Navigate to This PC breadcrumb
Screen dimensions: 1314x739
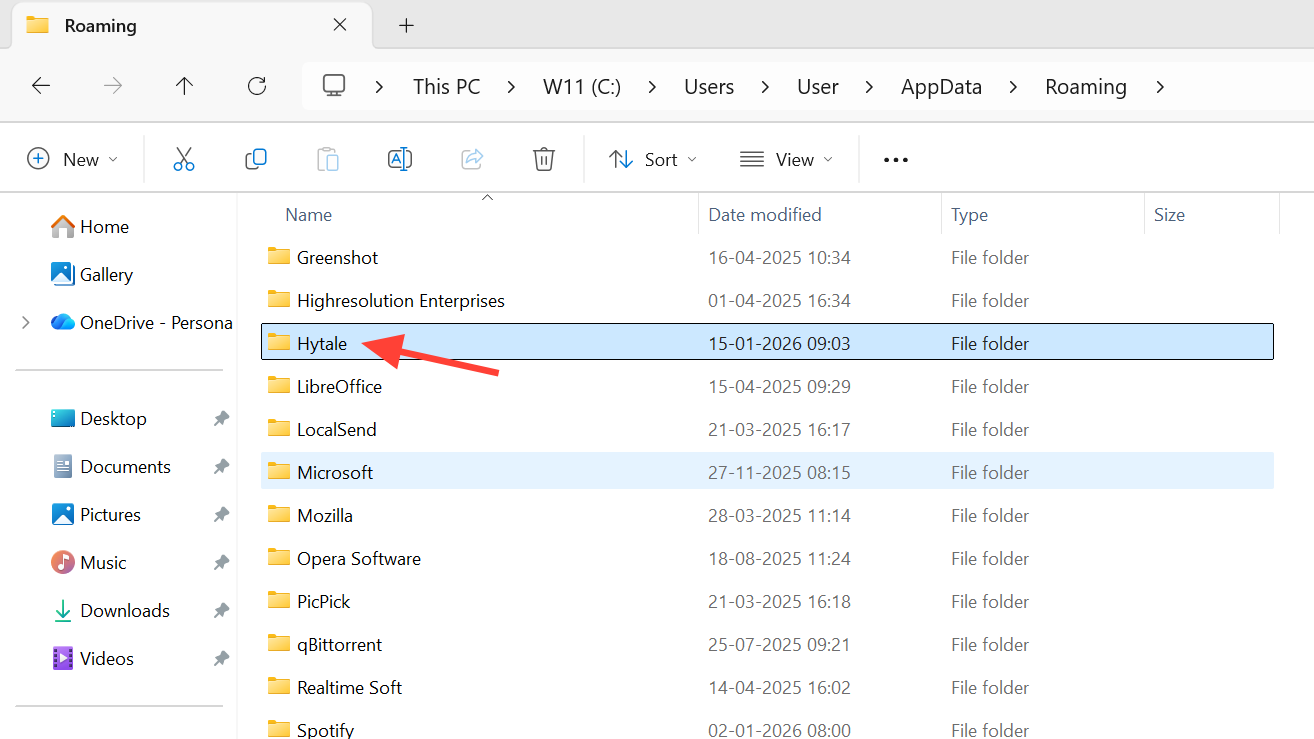click(447, 87)
